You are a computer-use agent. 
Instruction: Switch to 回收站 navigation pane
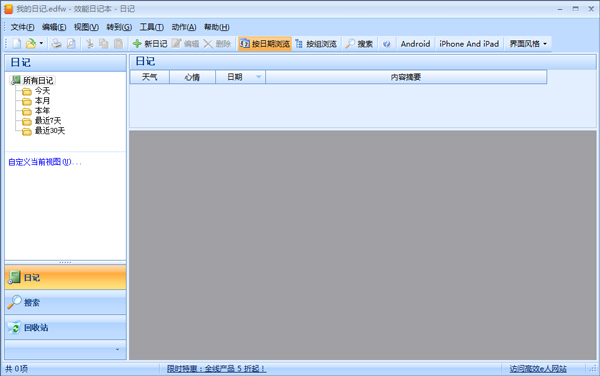click(x=65, y=327)
